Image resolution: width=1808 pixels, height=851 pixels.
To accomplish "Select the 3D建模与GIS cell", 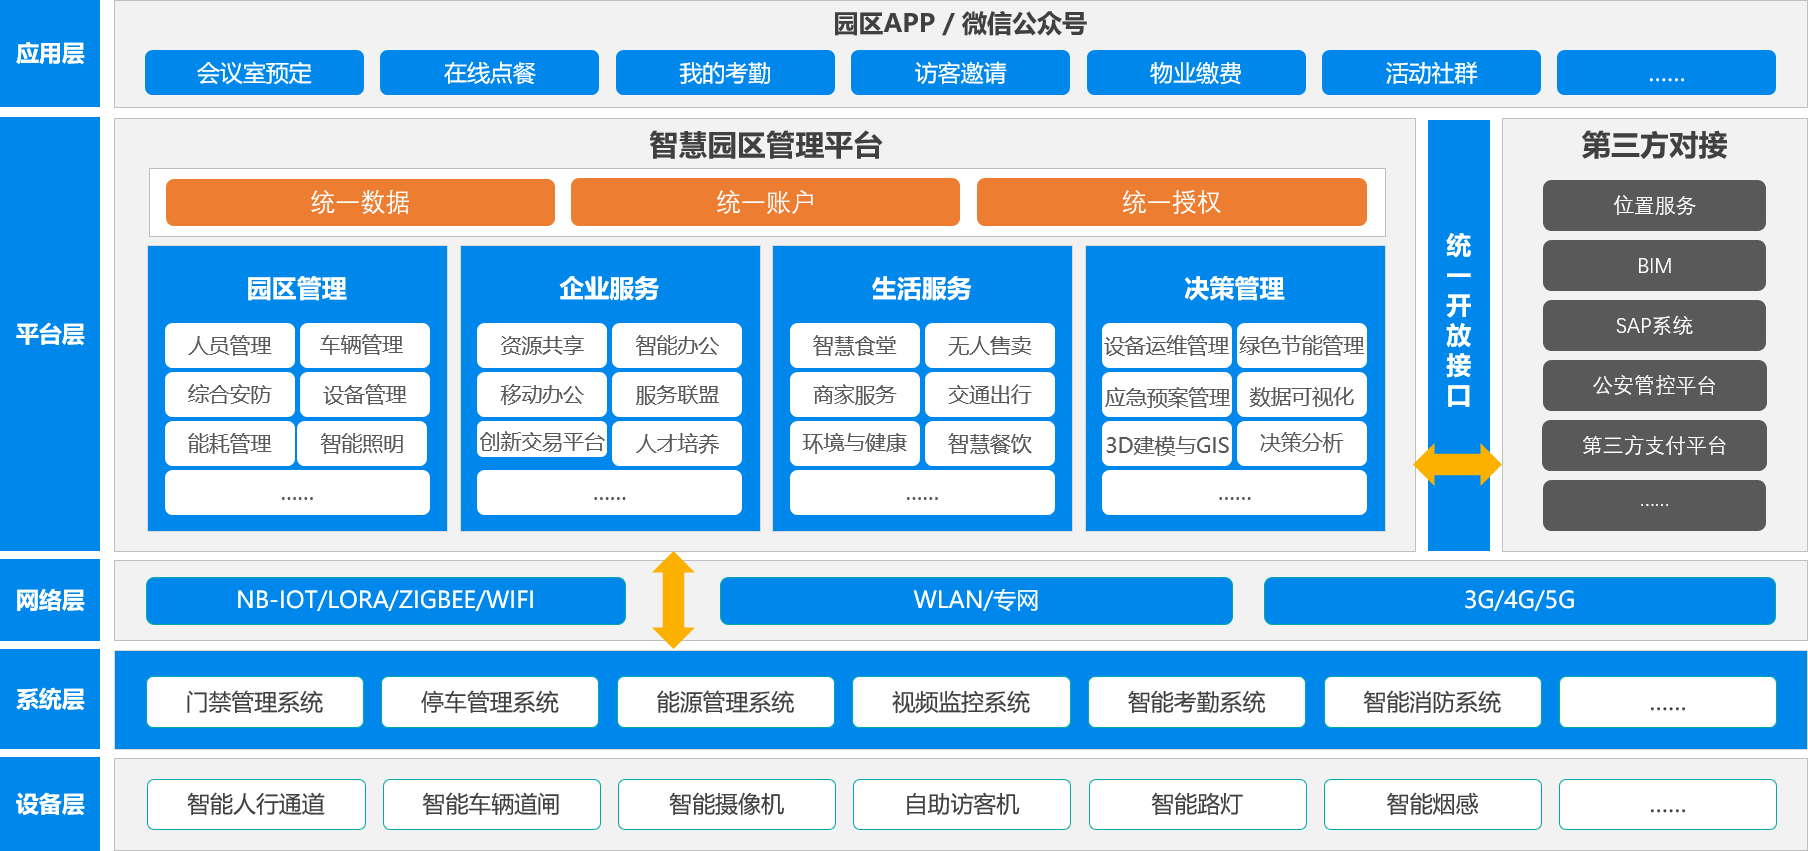I will click(x=1167, y=444).
